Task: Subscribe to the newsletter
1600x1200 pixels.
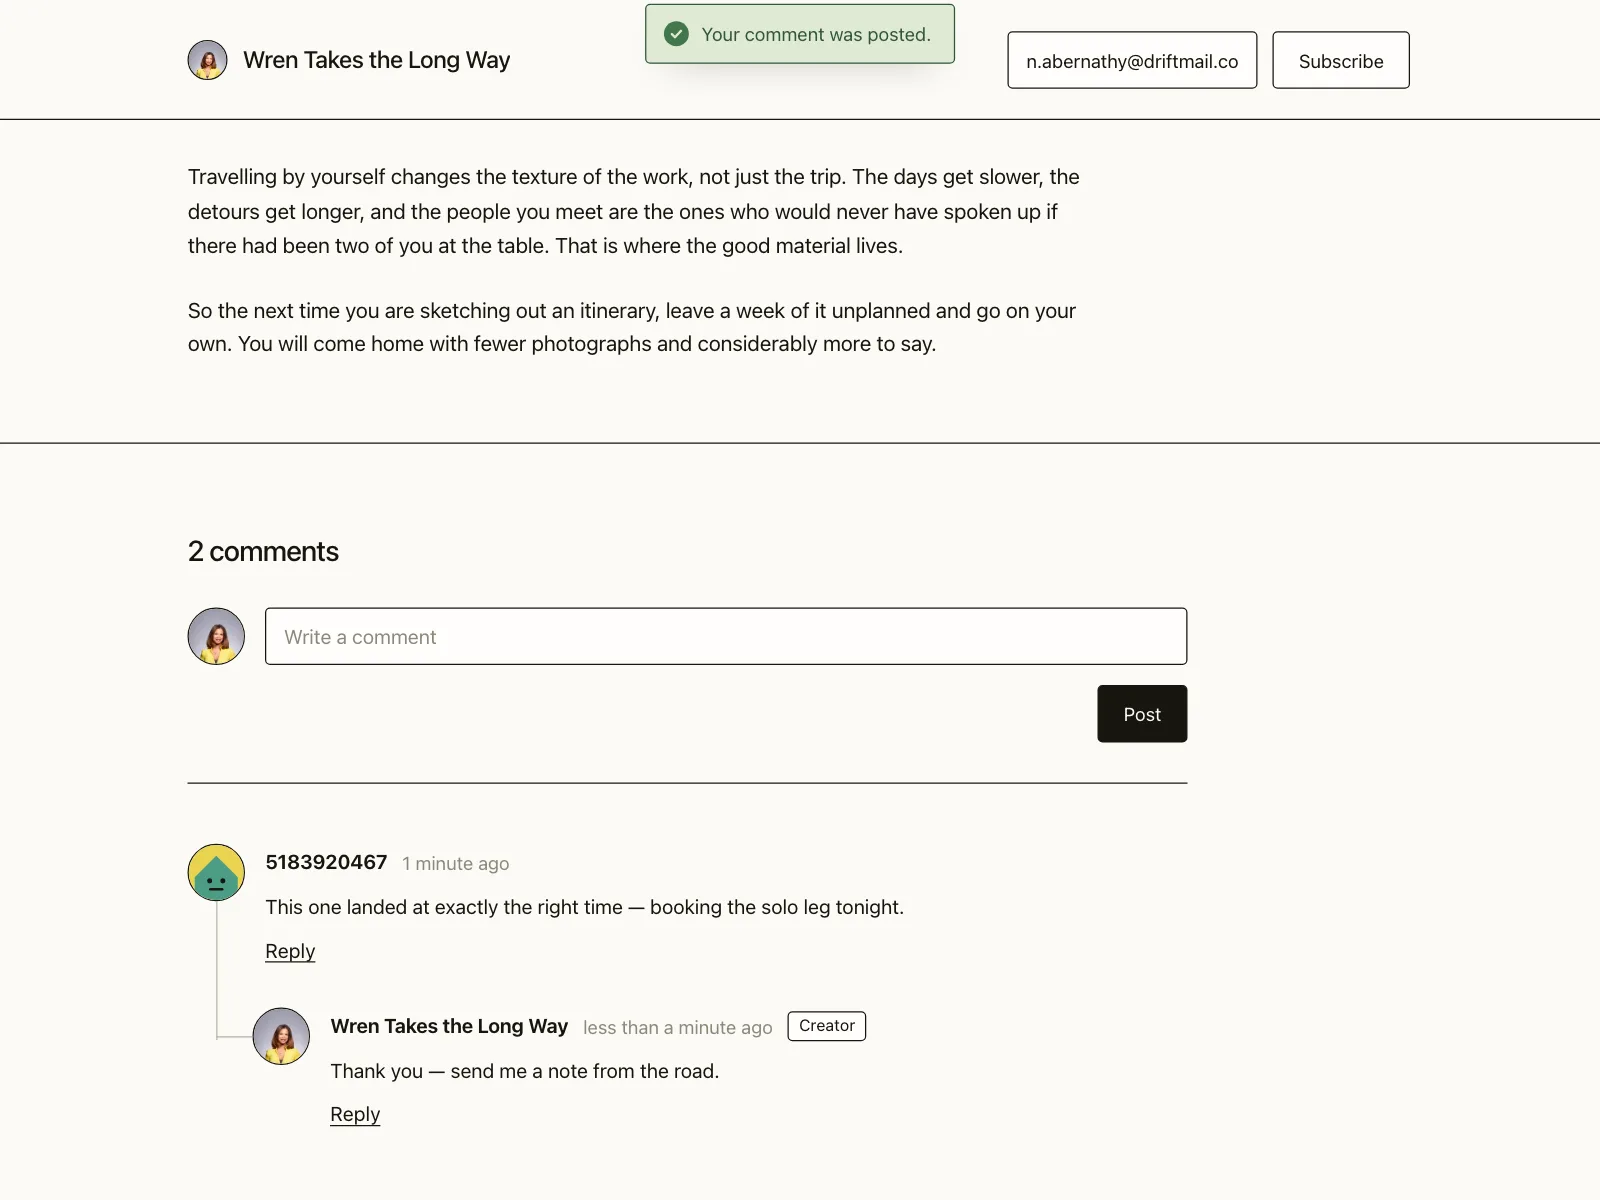Action: (1341, 60)
